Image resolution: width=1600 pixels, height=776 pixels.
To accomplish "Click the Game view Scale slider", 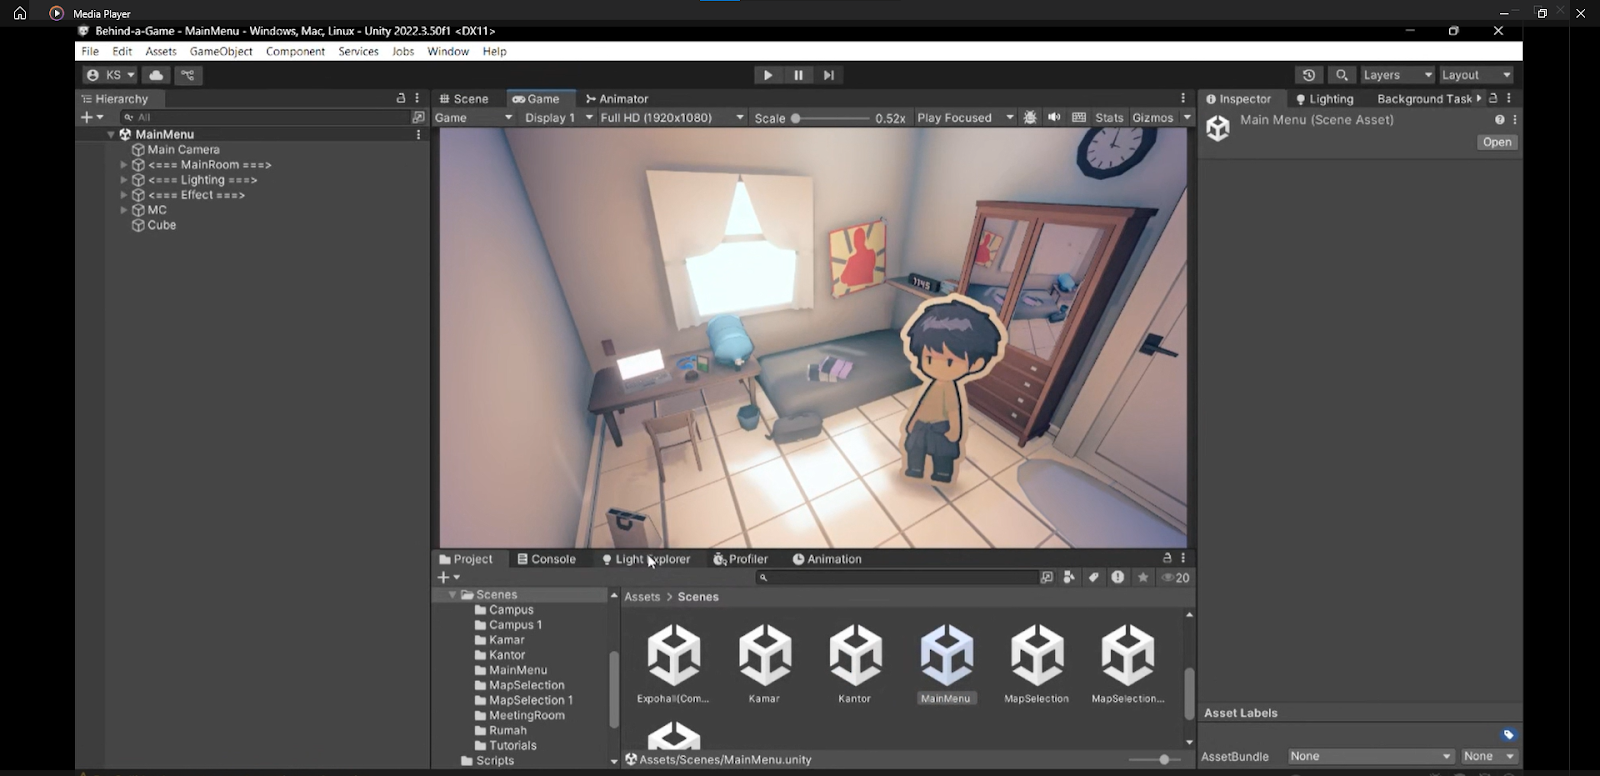I will (830, 118).
